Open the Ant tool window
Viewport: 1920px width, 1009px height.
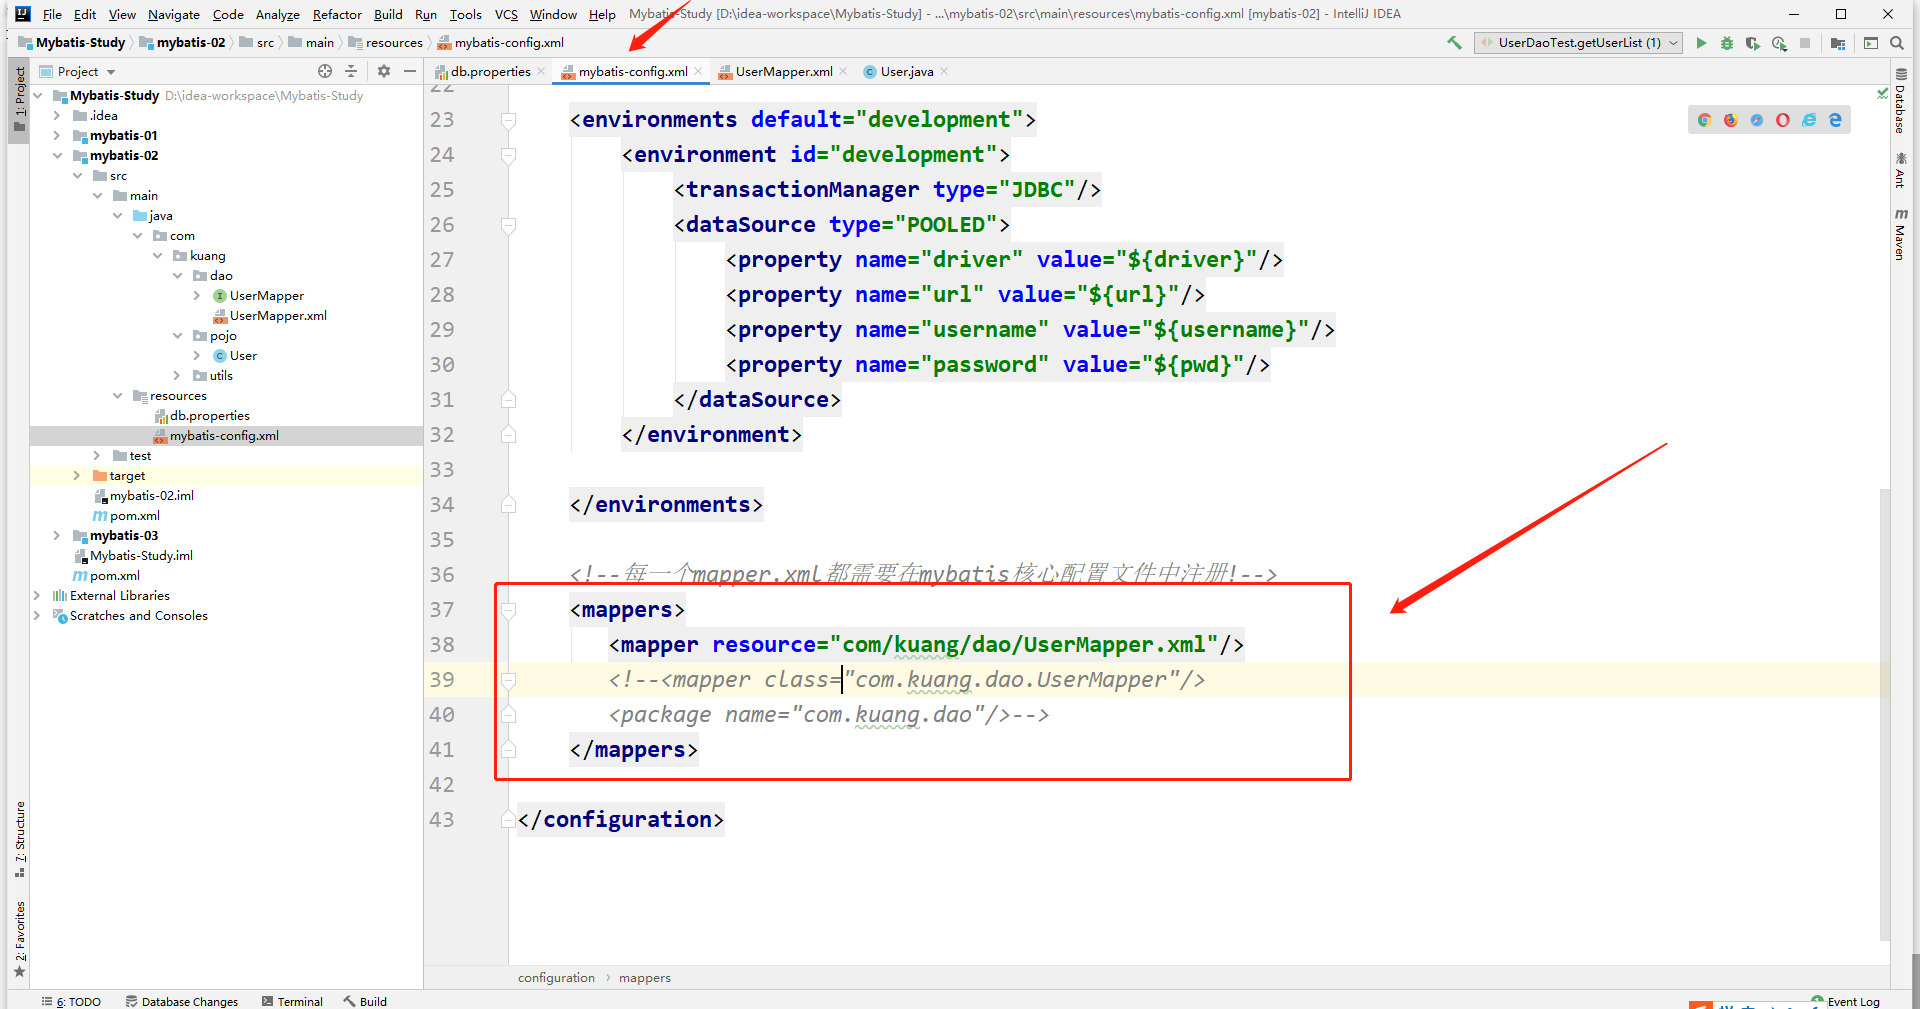pos(1900,170)
